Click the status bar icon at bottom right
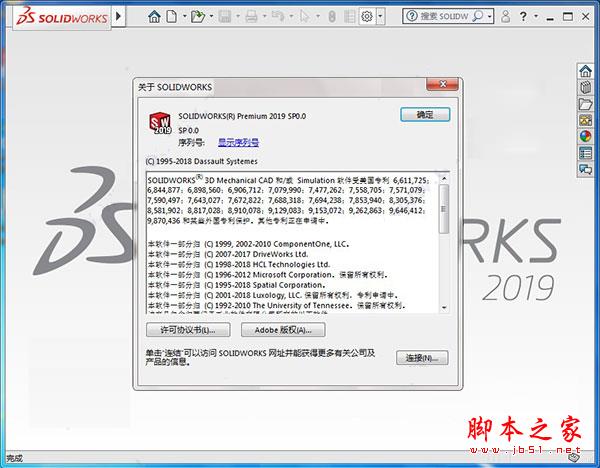600x468 pixels. coord(574,457)
